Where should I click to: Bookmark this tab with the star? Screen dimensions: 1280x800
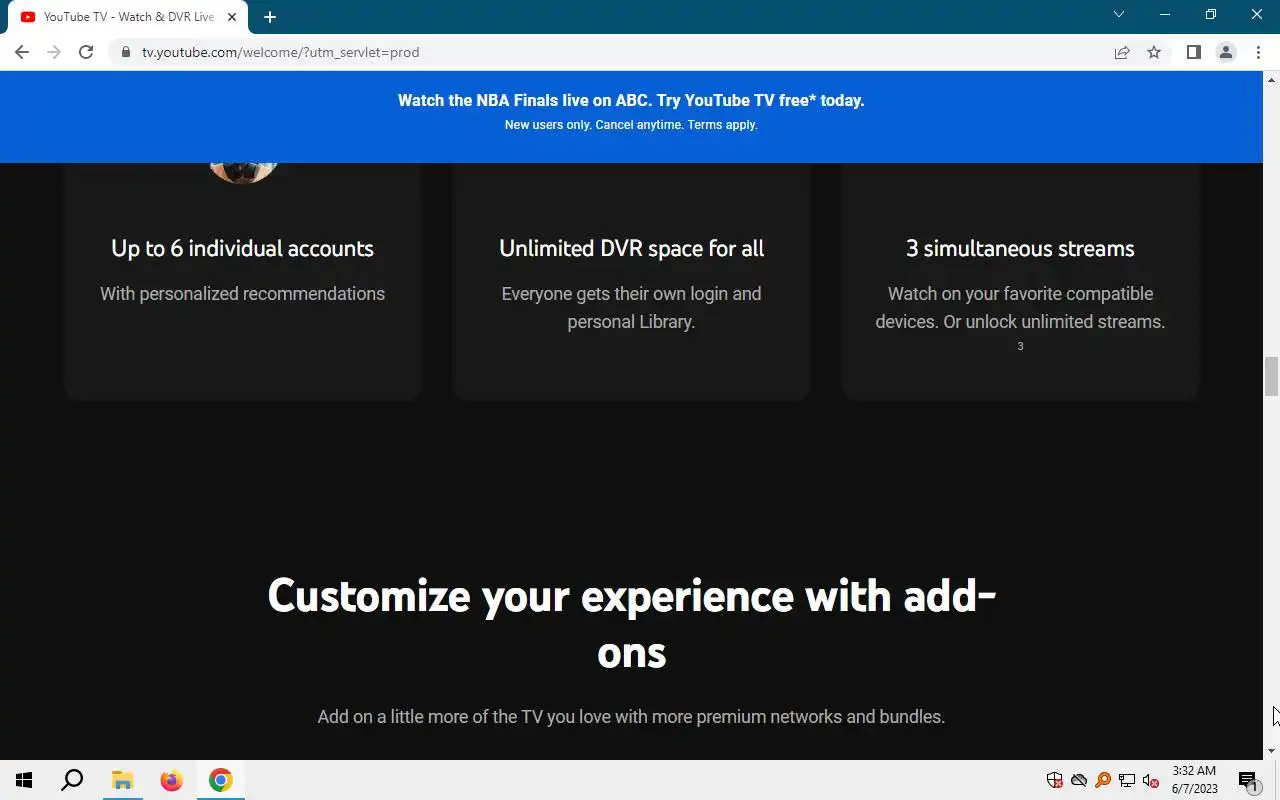tap(1154, 52)
